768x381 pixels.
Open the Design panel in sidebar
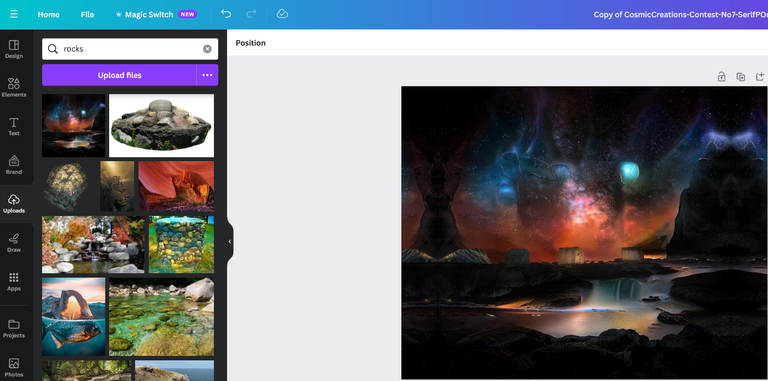click(x=14, y=49)
